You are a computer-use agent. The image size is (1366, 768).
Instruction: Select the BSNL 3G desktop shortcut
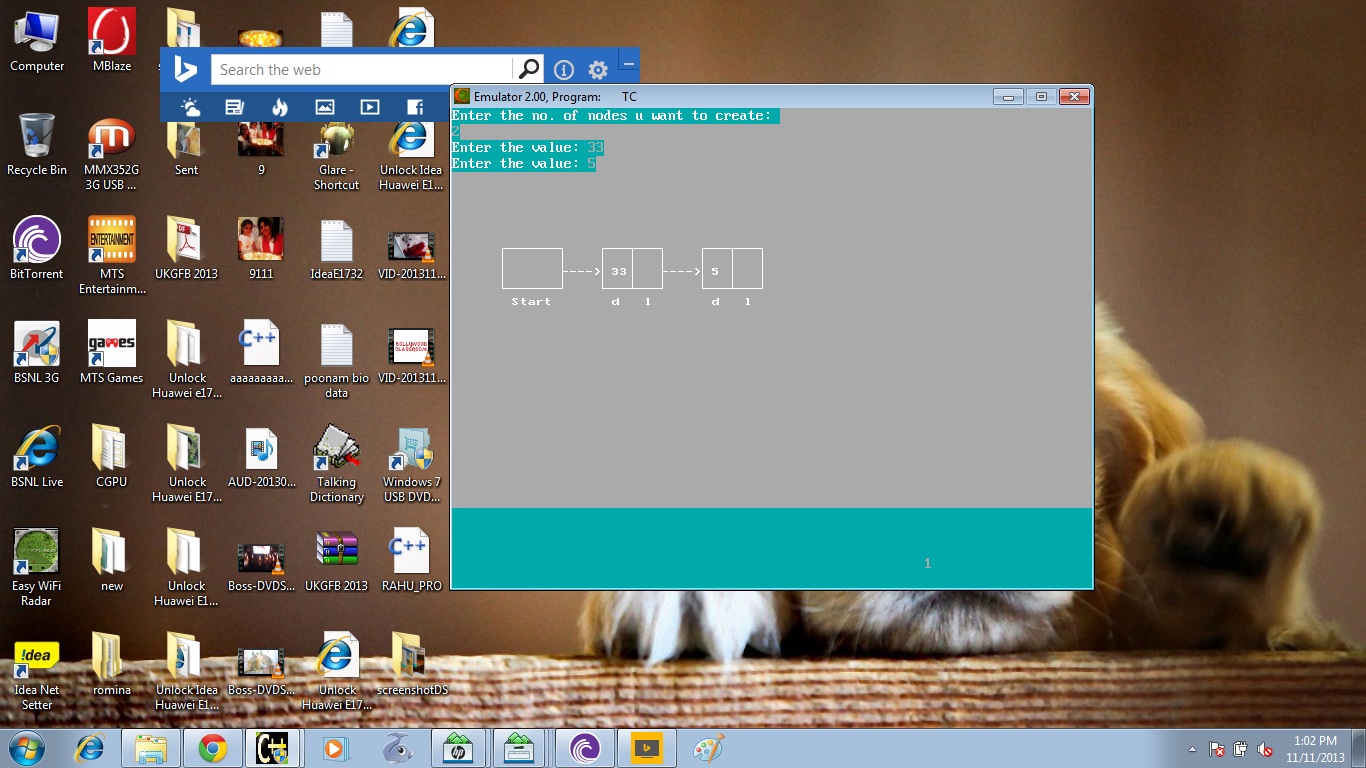pos(37,353)
